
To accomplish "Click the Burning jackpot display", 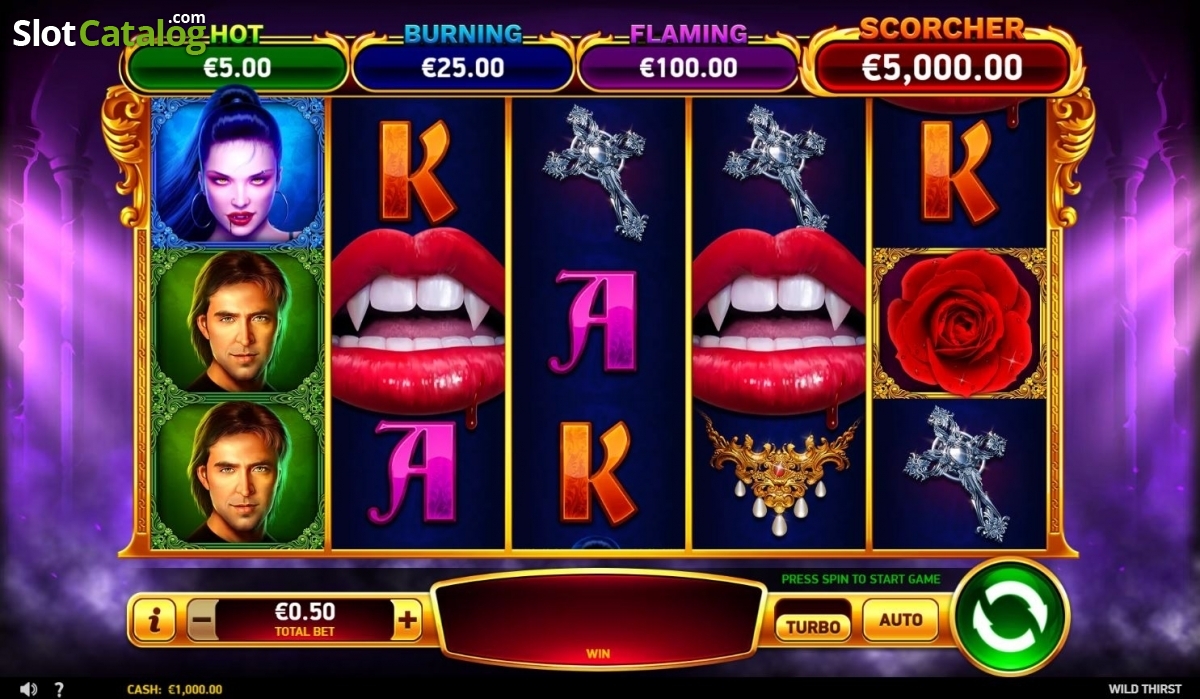I will (462, 68).
